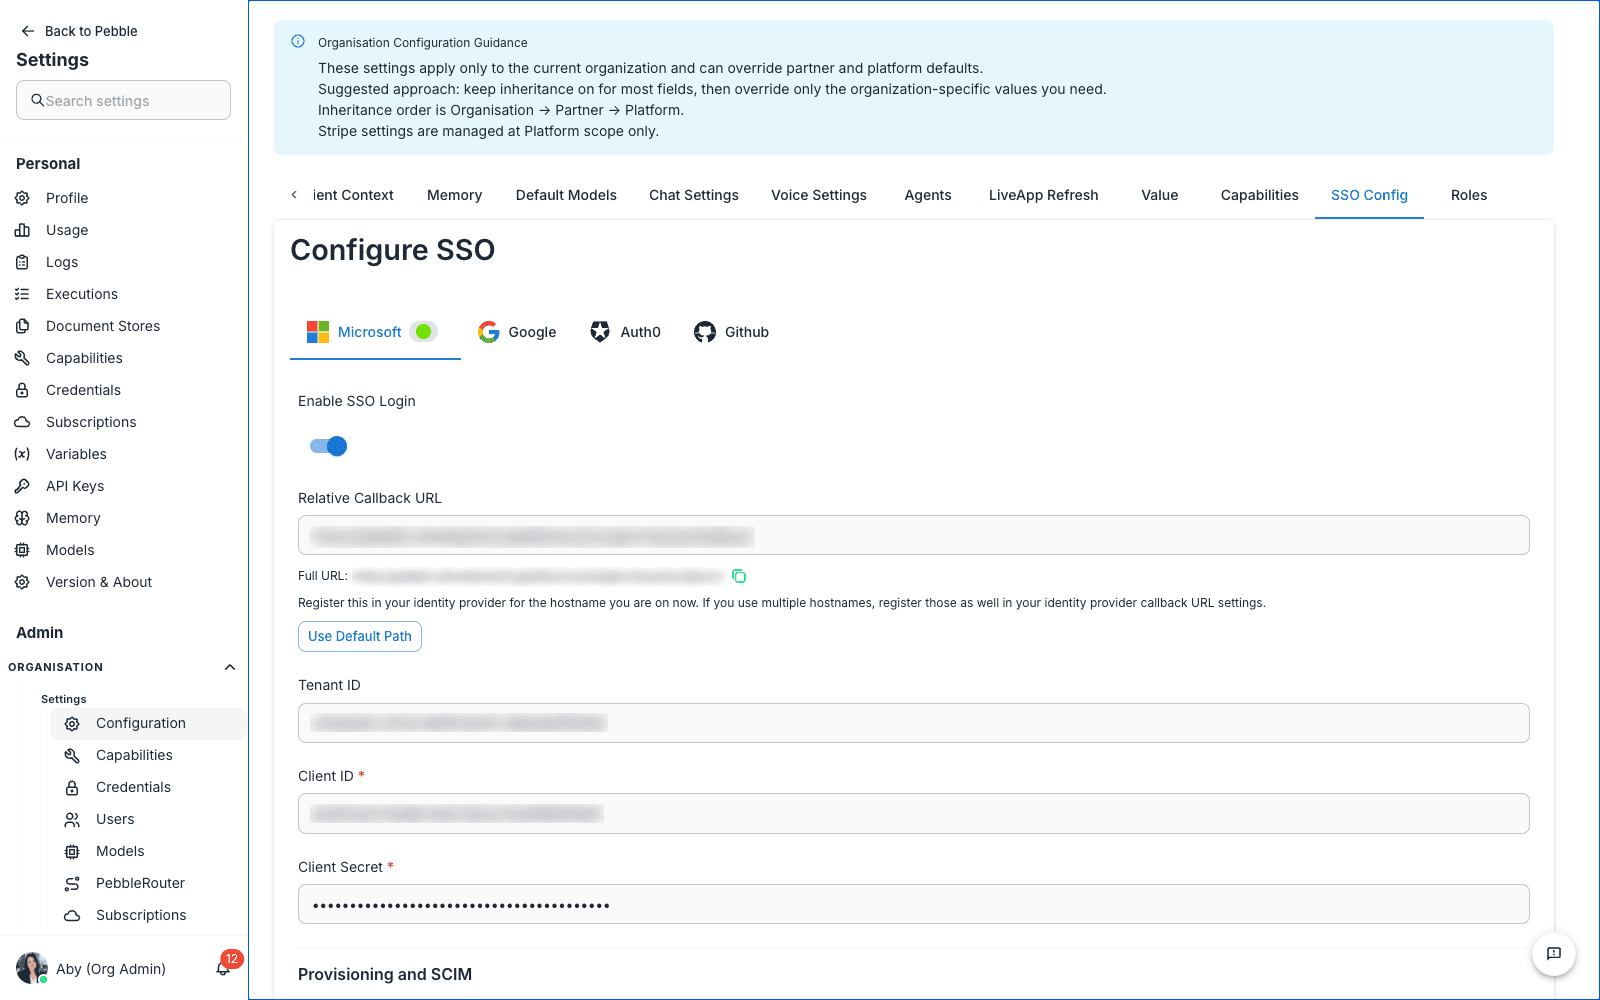
Task: Go to earlier tabs with left chevron
Action: coord(294,195)
